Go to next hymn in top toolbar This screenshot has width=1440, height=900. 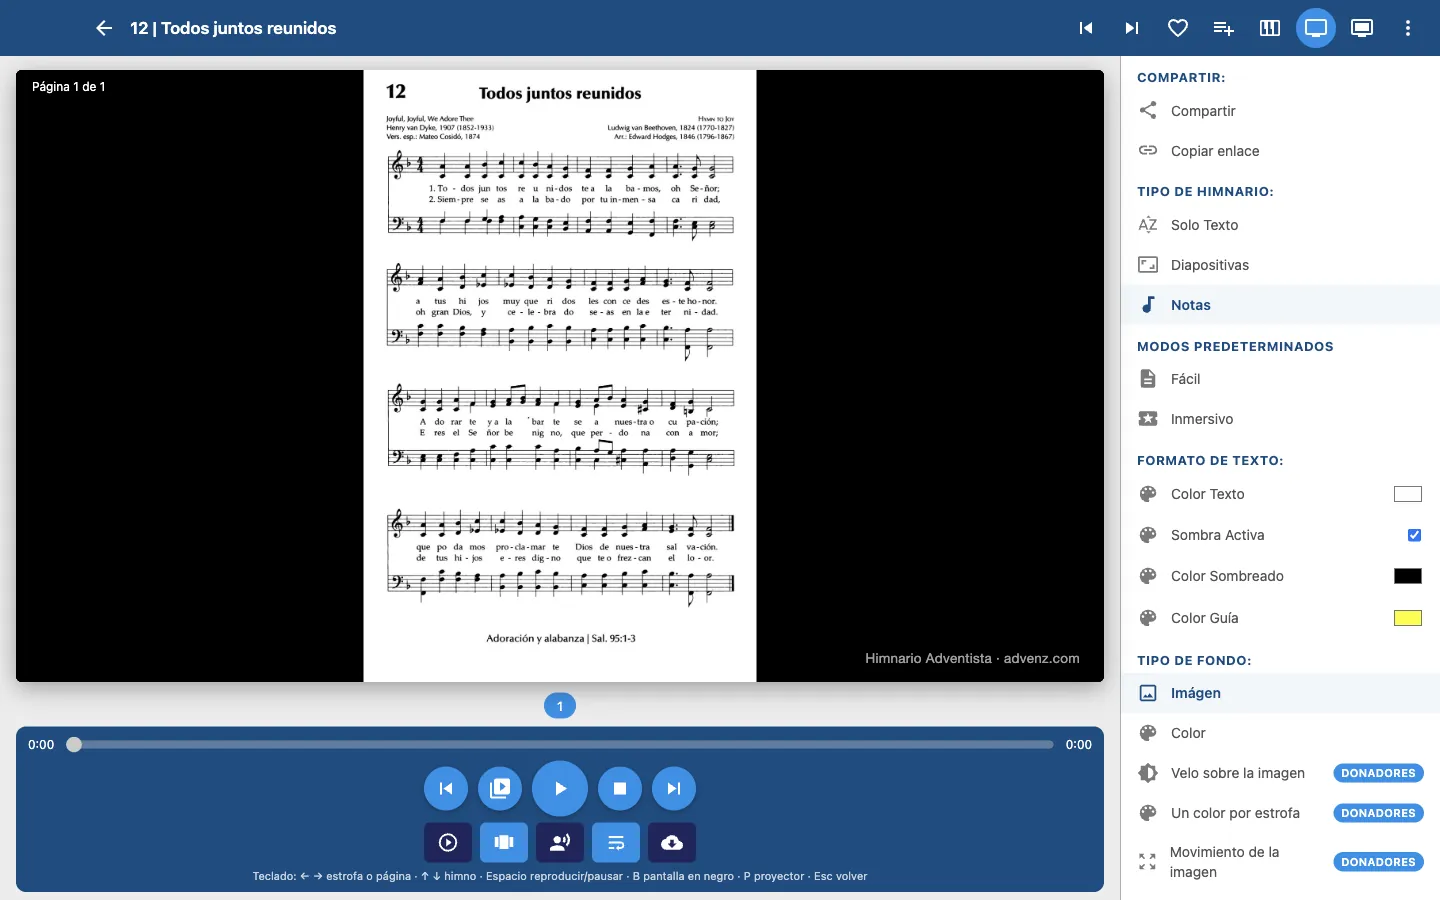[x=1132, y=28]
